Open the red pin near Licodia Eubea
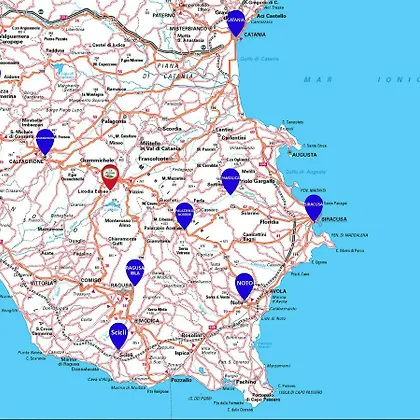Image resolution: width=420 pixels, height=420 pixels. click(x=110, y=177)
